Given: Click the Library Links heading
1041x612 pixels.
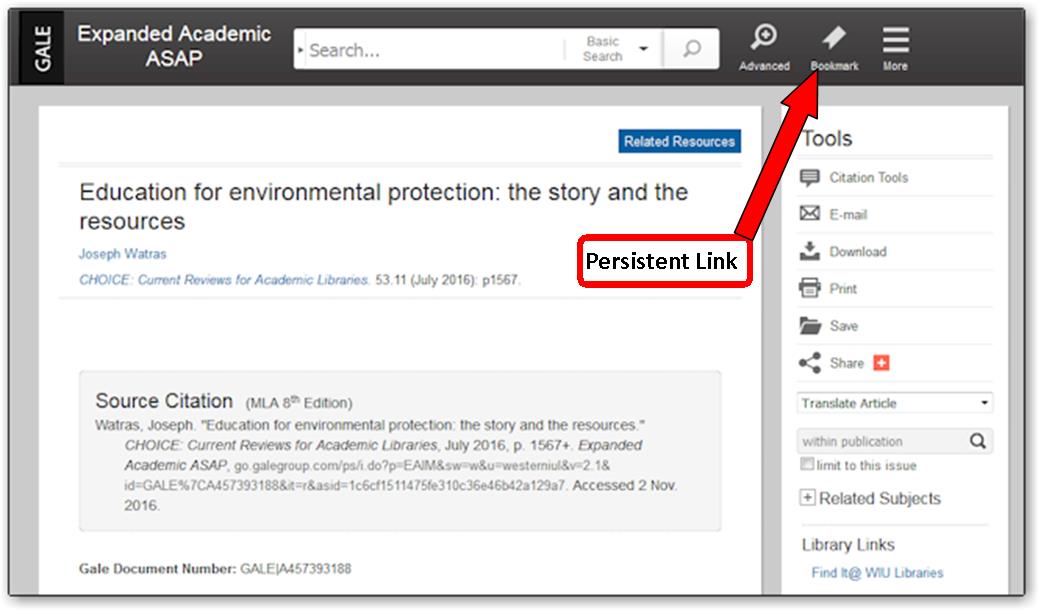Looking at the screenshot, I should click(848, 544).
